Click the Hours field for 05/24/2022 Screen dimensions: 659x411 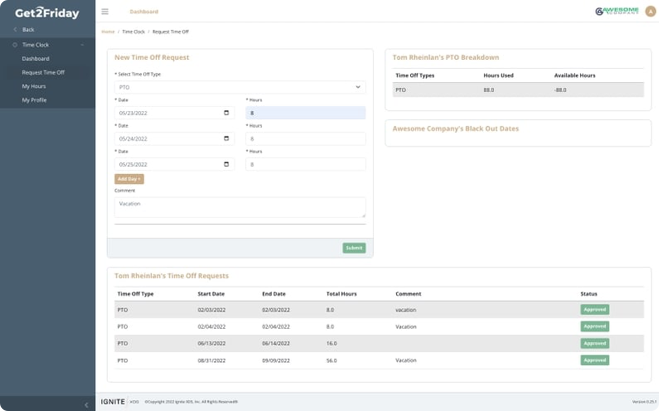click(306, 139)
